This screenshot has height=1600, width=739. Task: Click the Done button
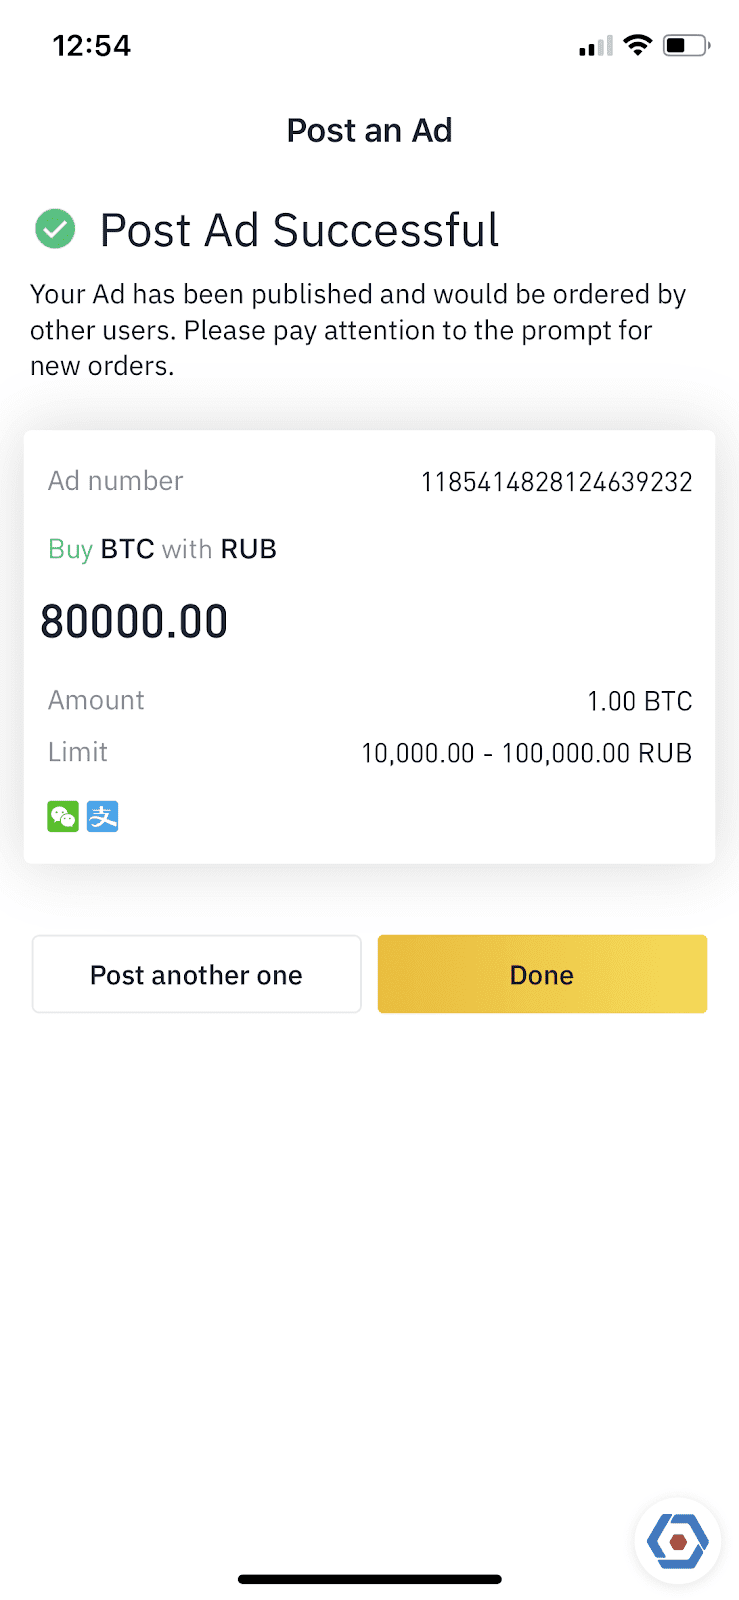(x=542, y=974)
